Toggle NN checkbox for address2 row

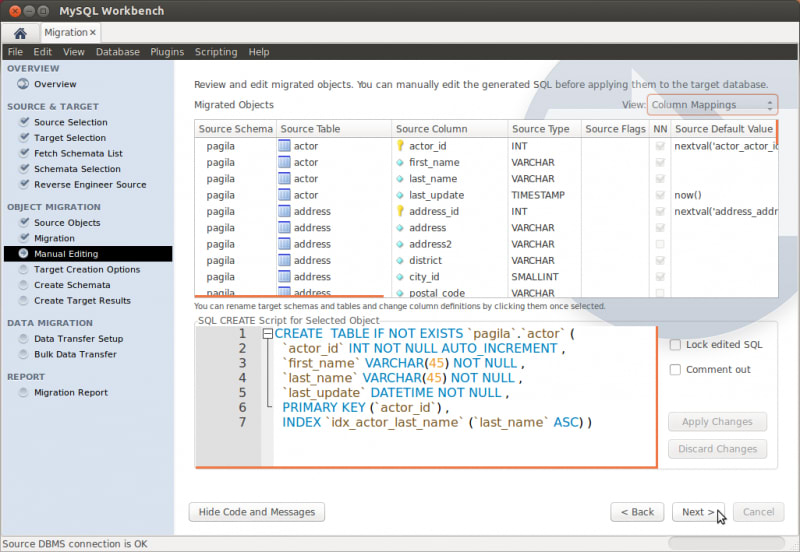(660, 244)
